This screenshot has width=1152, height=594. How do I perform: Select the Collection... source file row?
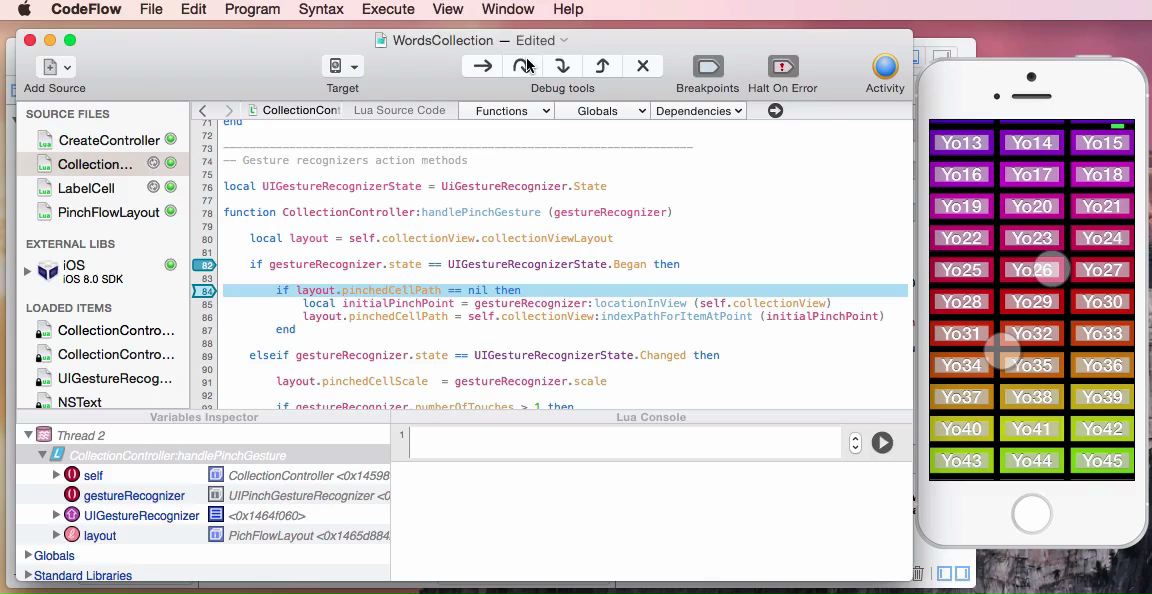point(103,164)
